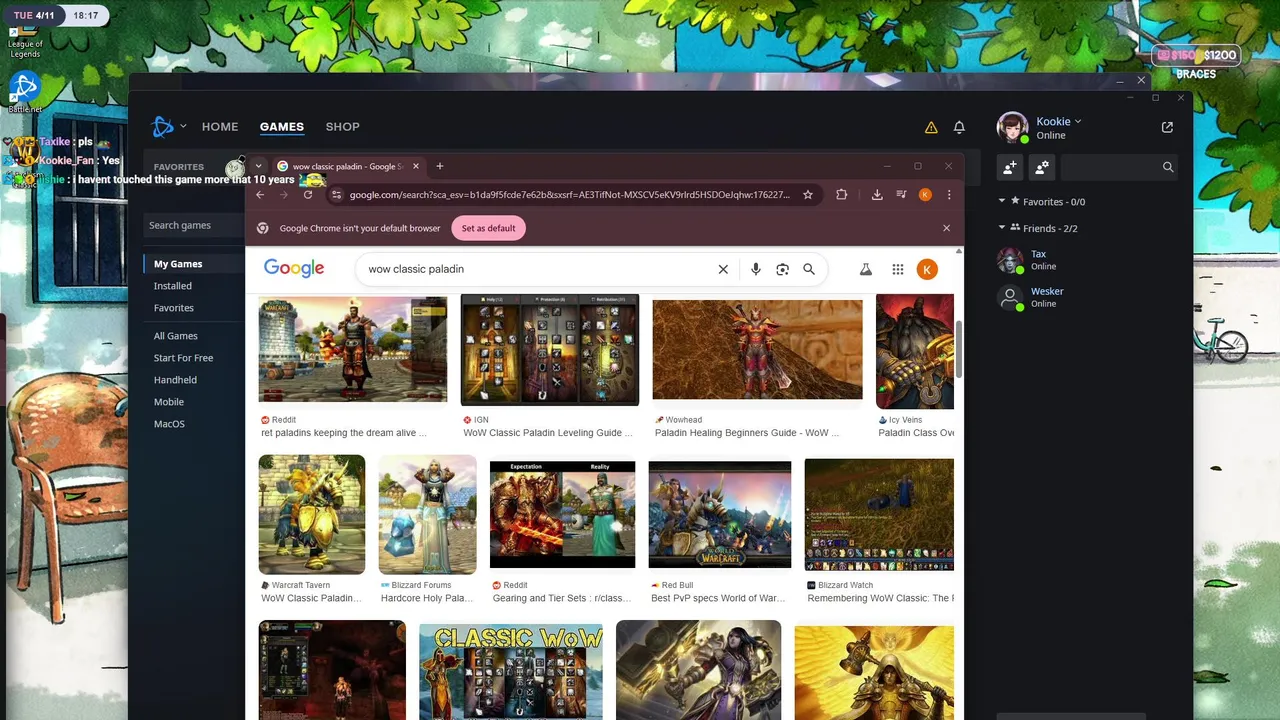Viewport: 1280px width, 720px height.
Task: Click Set as default button
Action: pyautogui.click(x=489, y=228)
